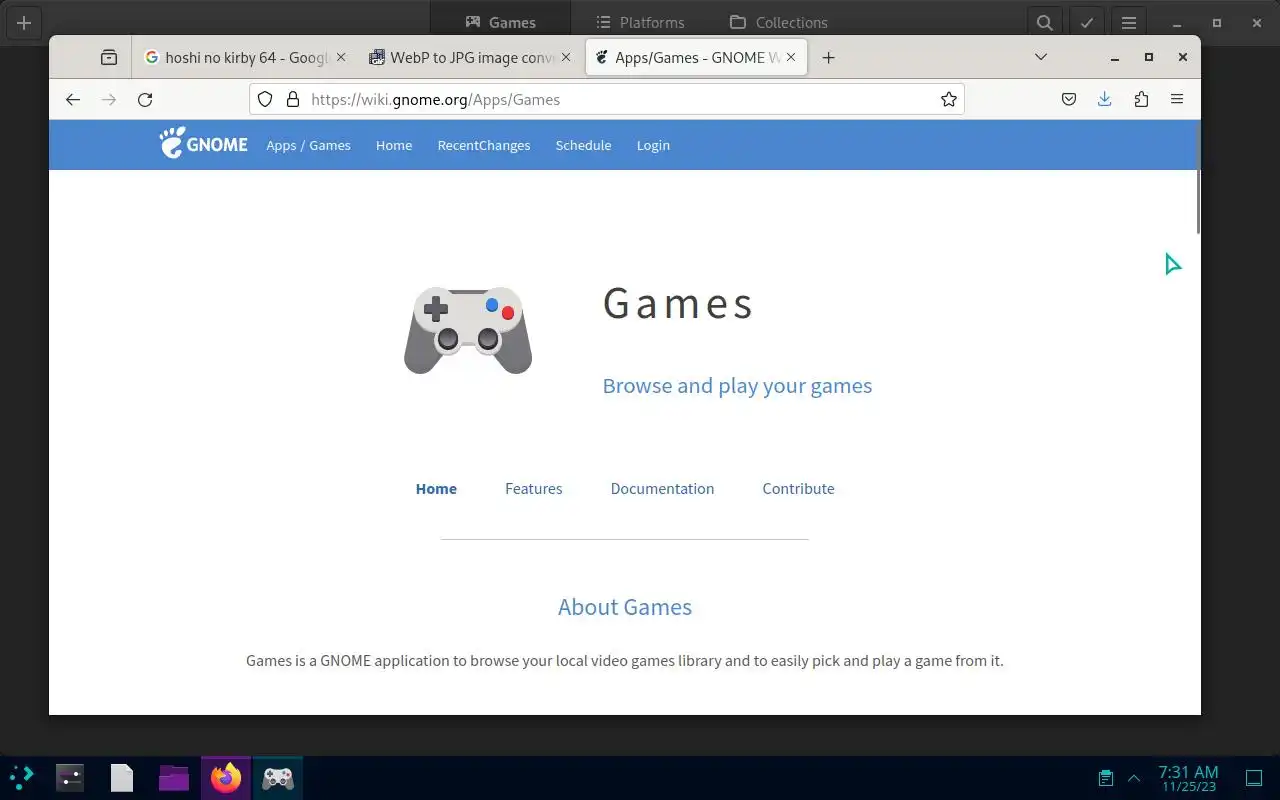Open the Contribute section link
This screenshot has width=1280, height=800.
click(x=798, y=488)
